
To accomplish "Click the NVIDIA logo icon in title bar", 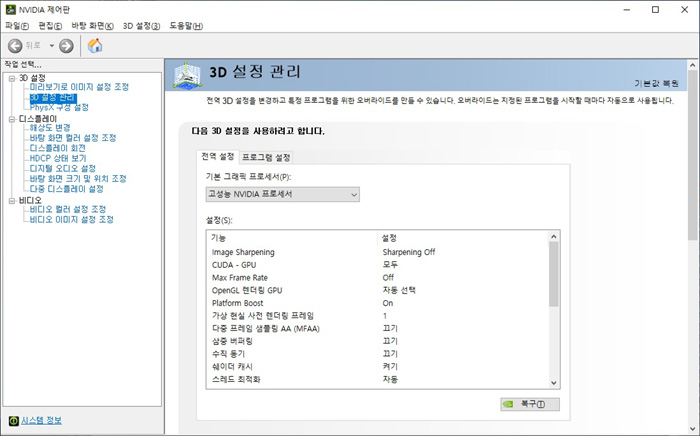I will [x=11, y=9].
